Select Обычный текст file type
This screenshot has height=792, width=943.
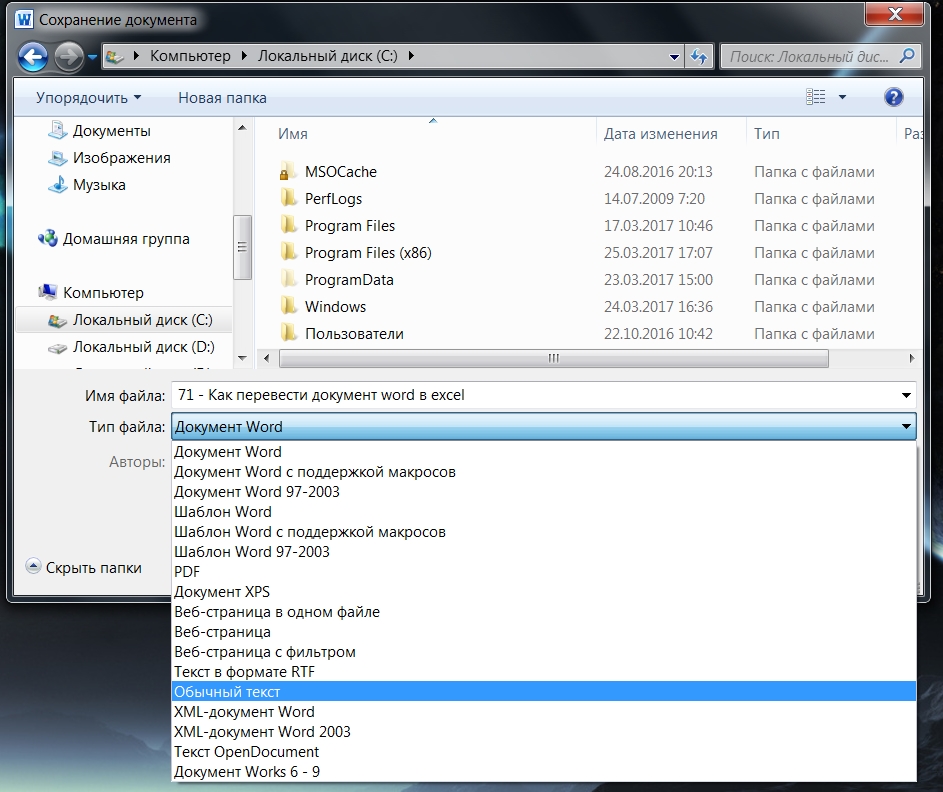(x=227, y=692)
